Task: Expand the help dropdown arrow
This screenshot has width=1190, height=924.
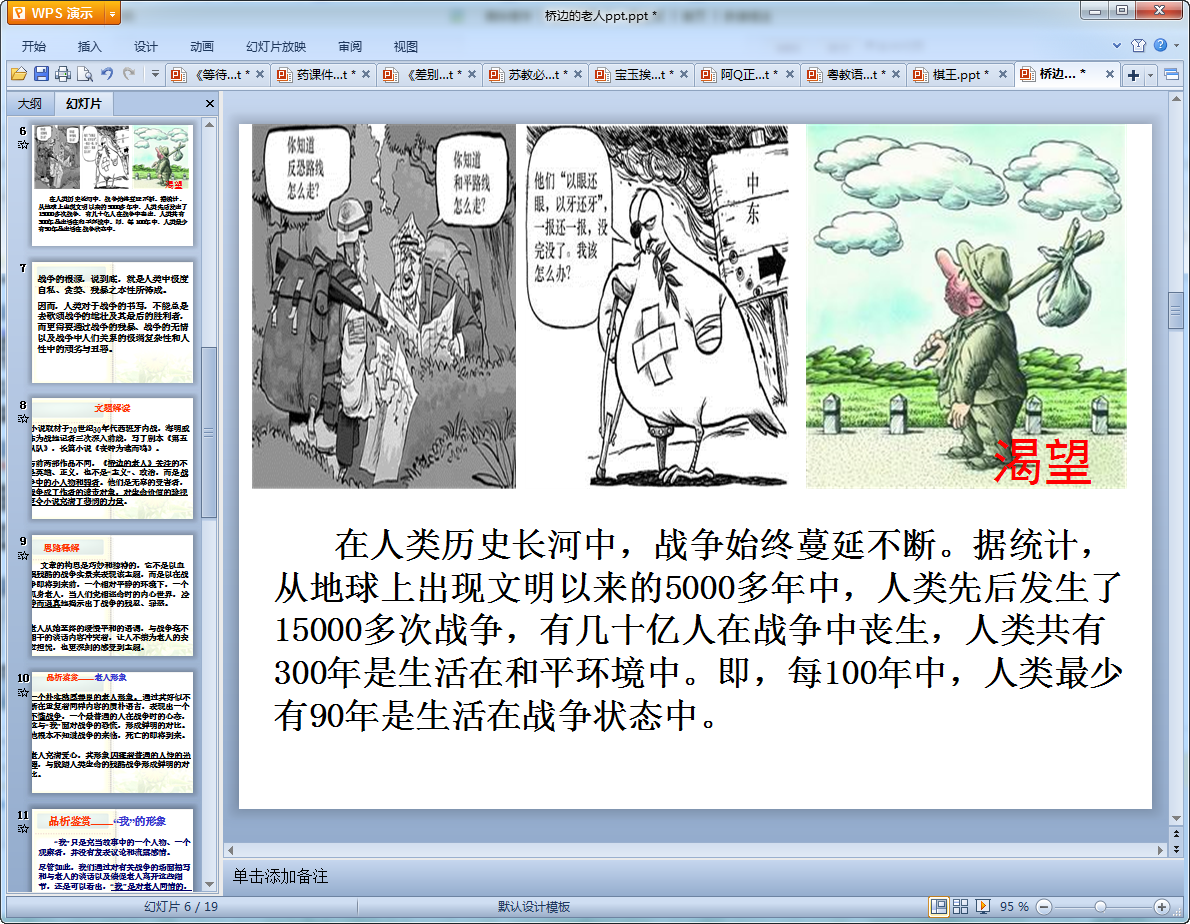Action: pos(1176,46)
